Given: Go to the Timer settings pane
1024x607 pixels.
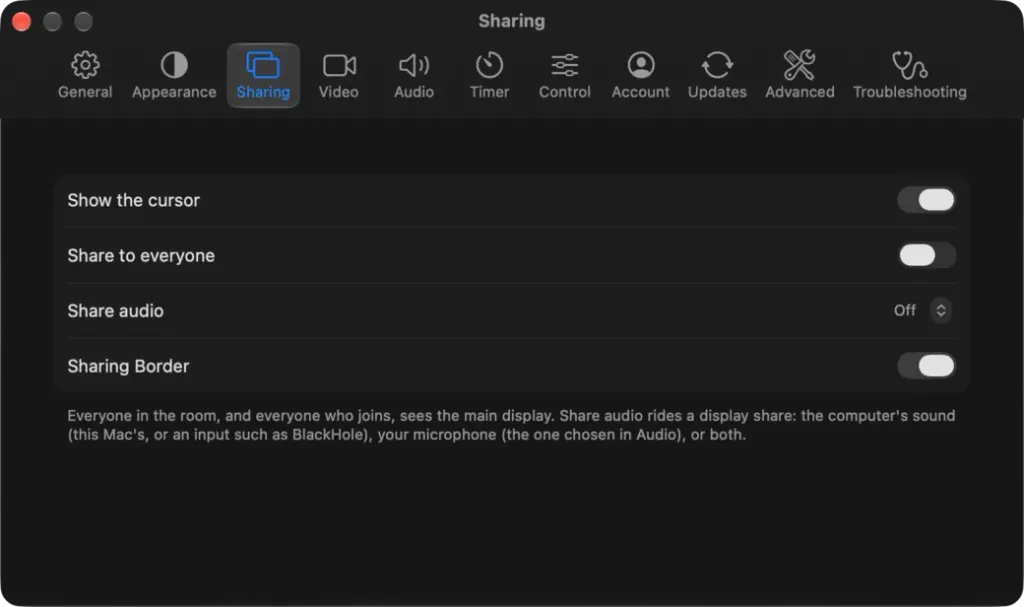Looking at the screenshot, I should (x=489, y=75).
